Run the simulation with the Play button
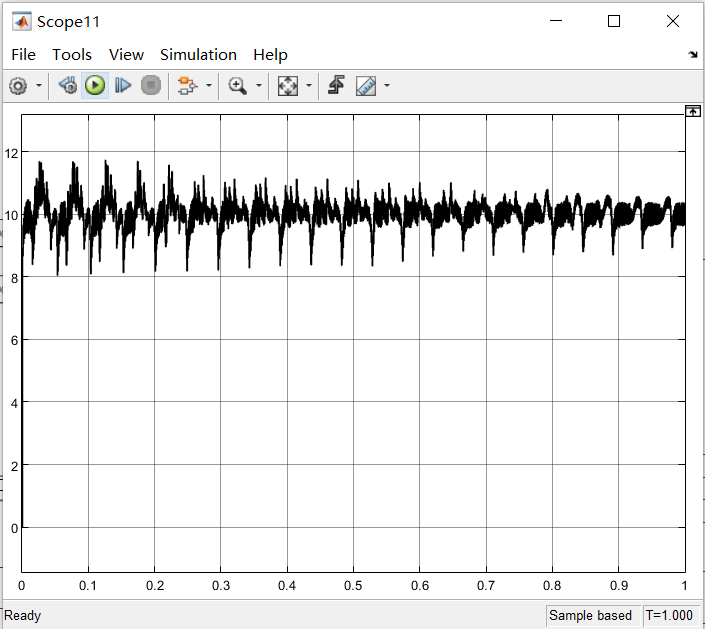Viewport: 705px width, 629px height. [x=95, y=85]
